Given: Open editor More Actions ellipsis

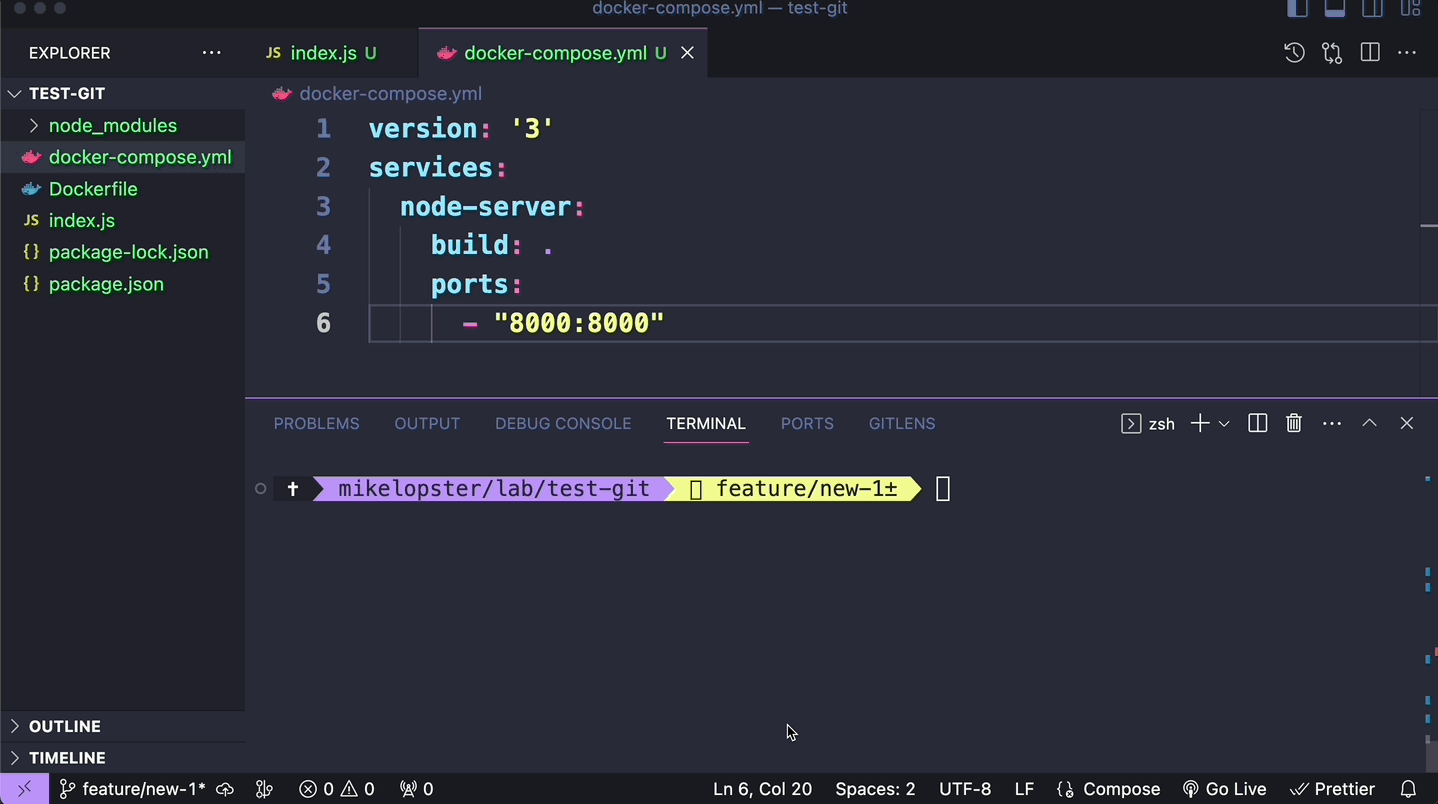Looking at the screenshot, I should tap(1407, 53).
